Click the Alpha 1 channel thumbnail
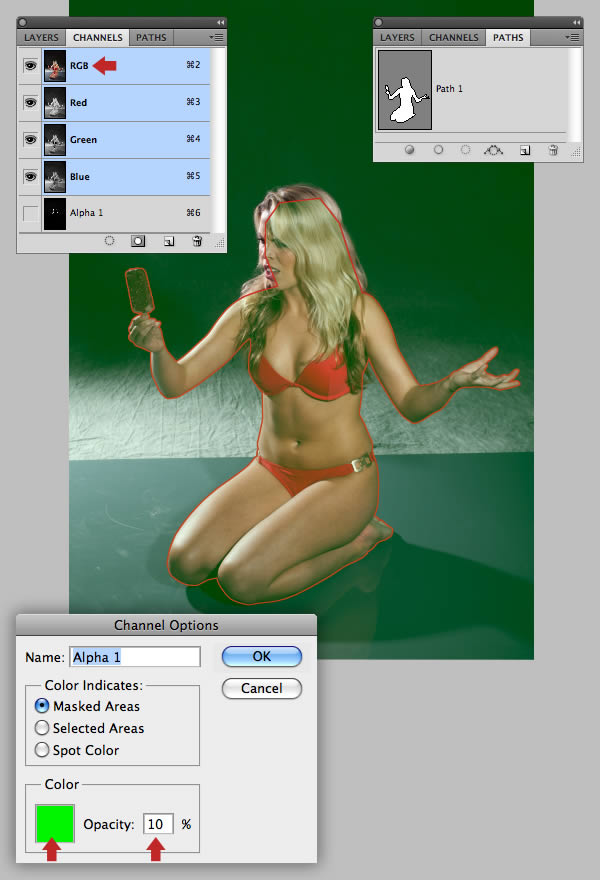This screenshot has width=600, height=880. 55,213
